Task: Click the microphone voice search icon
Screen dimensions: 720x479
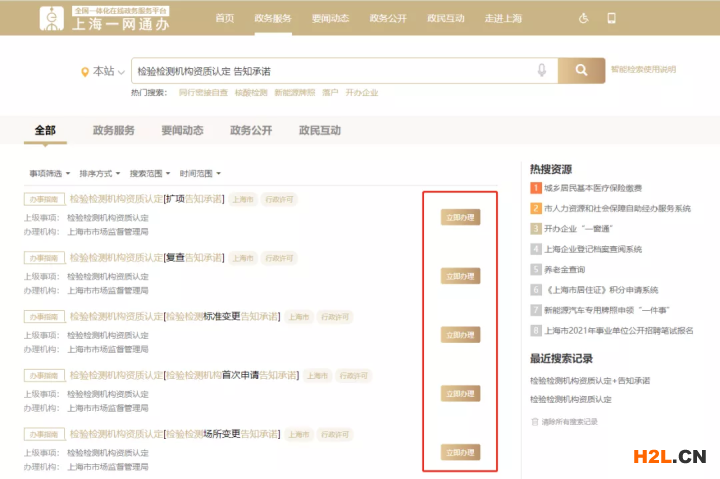Action: coord(541,71)
